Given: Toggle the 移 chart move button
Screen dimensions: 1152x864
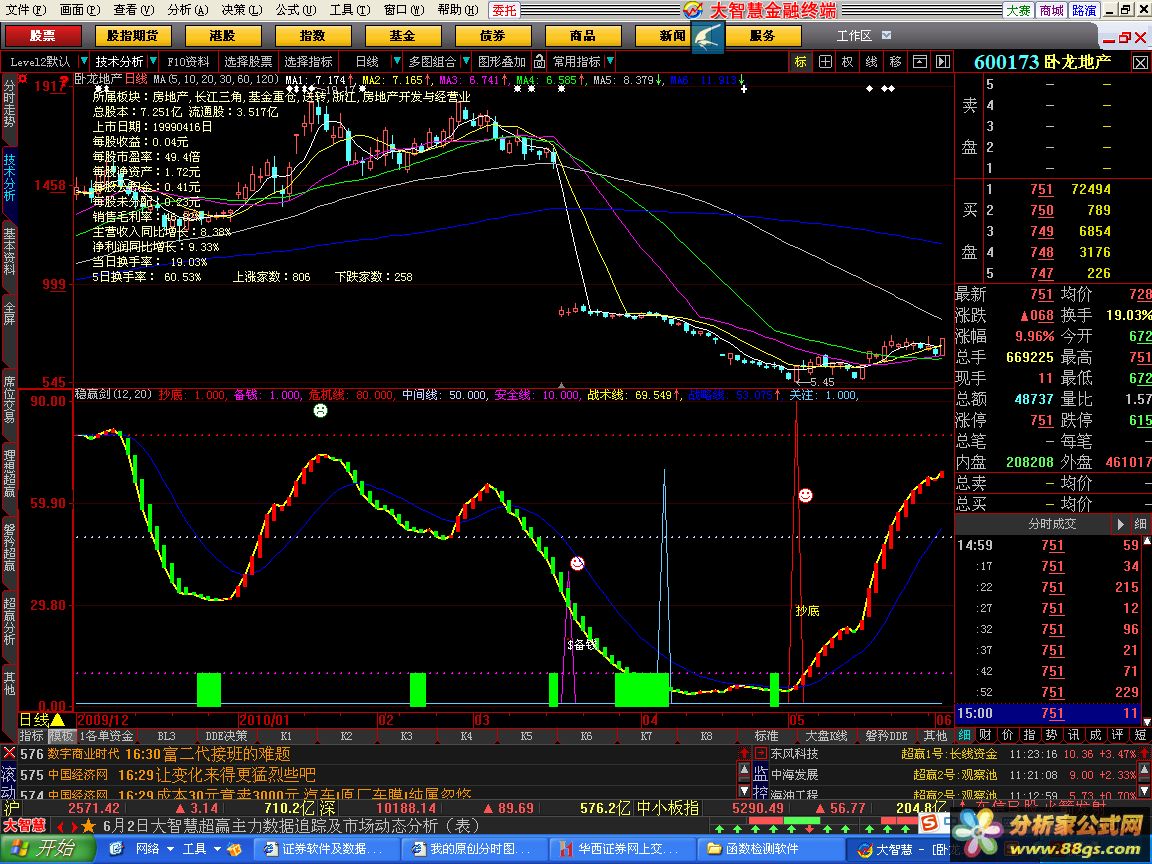Looking at the screenshot, I should click(x=895, y=62).
